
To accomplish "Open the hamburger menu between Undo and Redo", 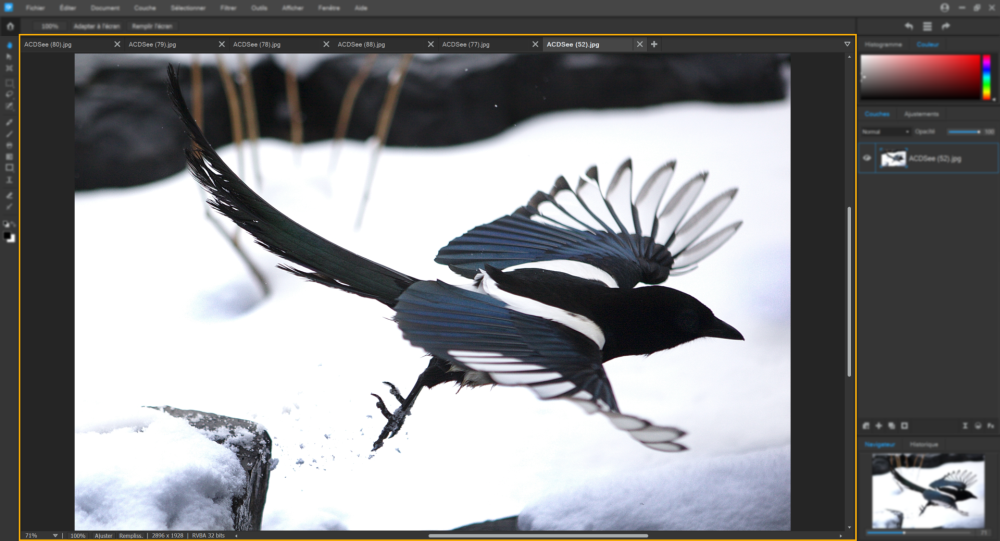I will click(x=927, y=26).
